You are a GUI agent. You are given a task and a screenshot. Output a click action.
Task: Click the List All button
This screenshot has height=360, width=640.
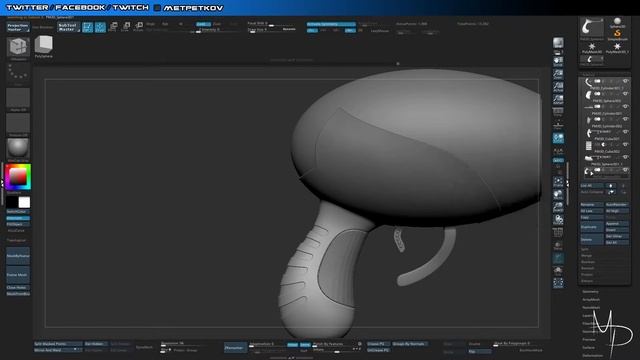592,186
